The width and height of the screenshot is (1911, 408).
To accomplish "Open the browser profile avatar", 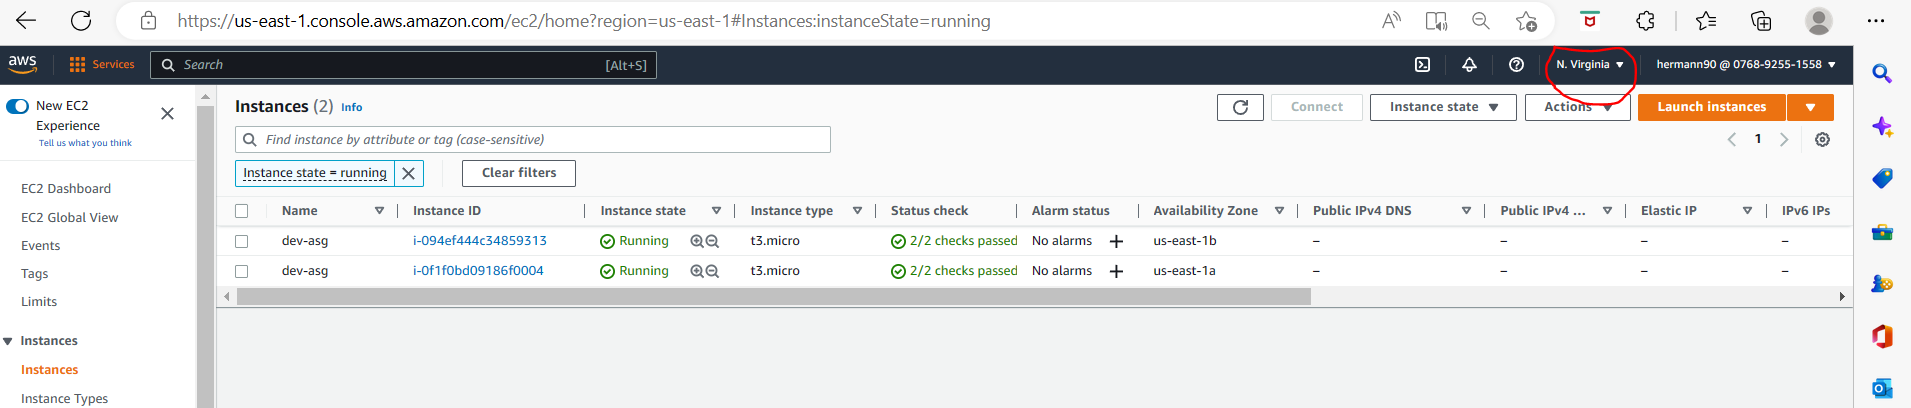I will 1819,20.
